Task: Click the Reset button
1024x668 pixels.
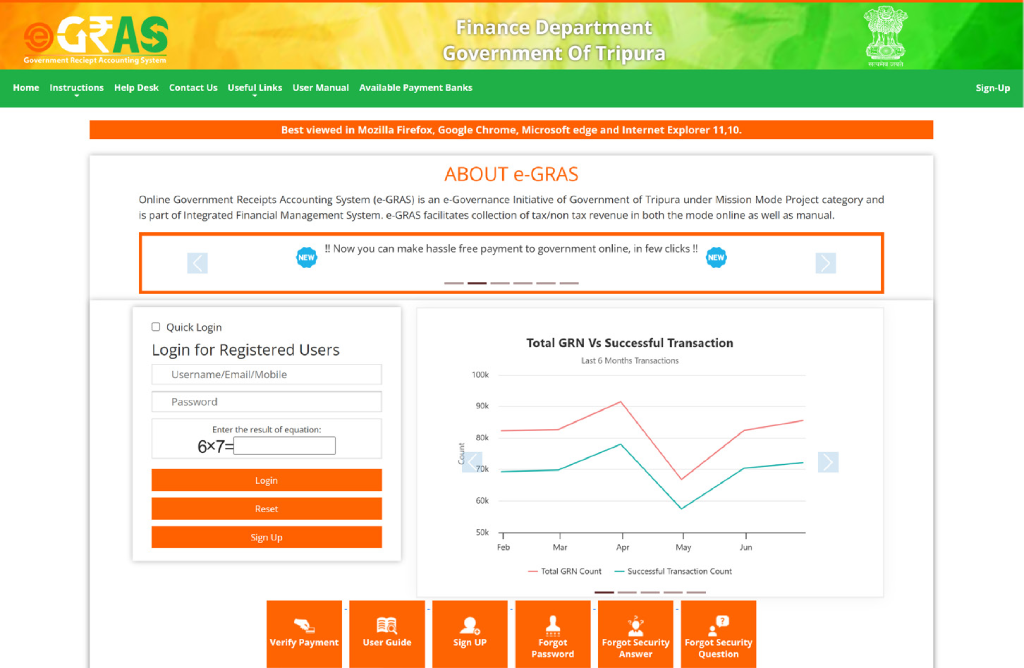Action: pos(266,509)
